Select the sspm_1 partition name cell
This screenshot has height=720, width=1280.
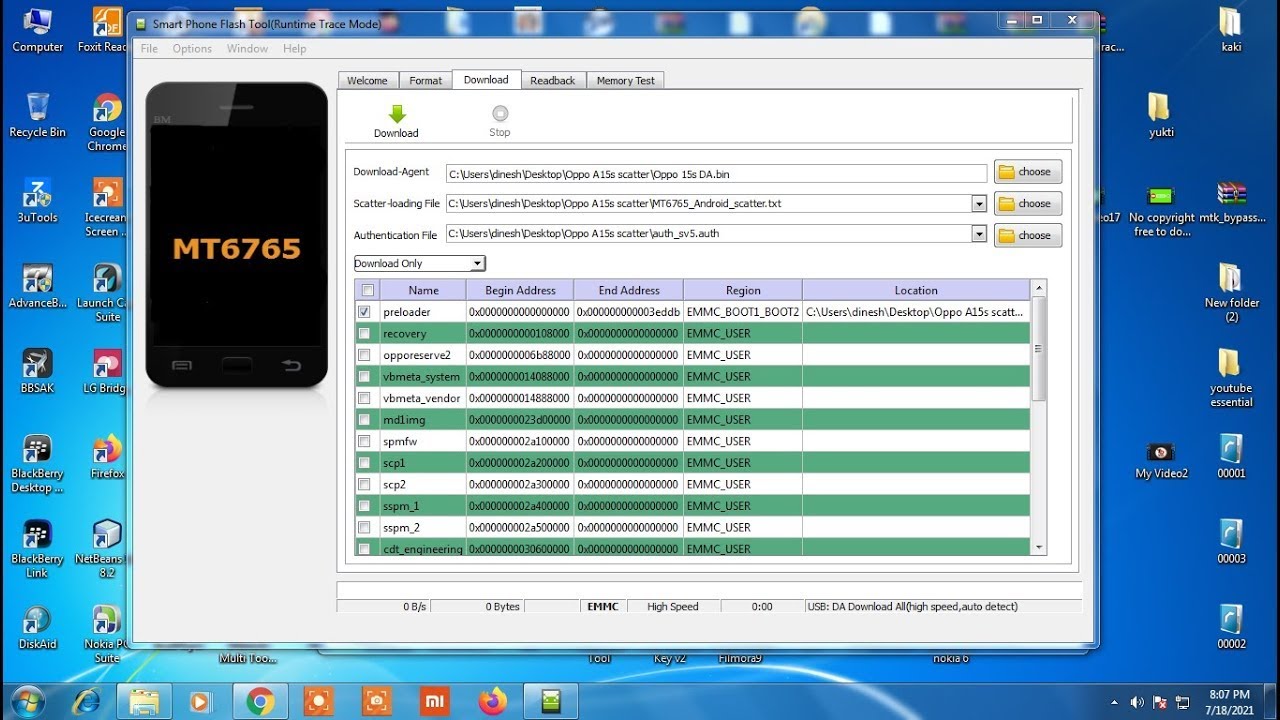[423, 506]
